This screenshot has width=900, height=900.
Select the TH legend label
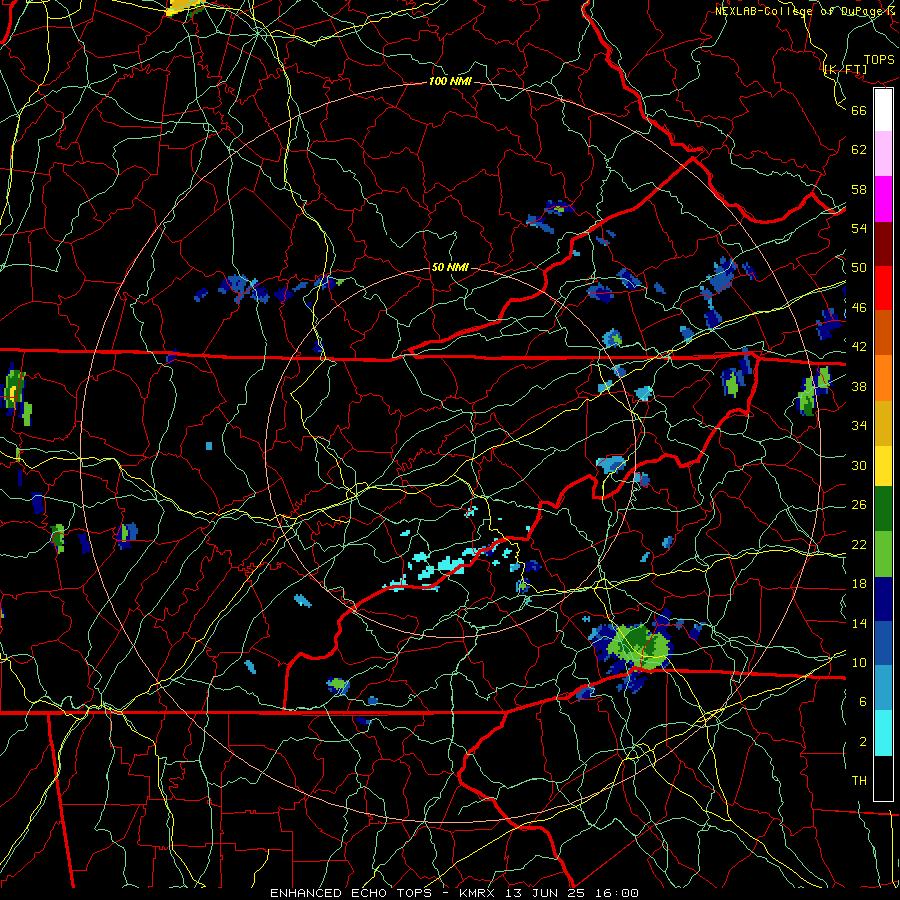pyautogui.click(x=859, y=781)
